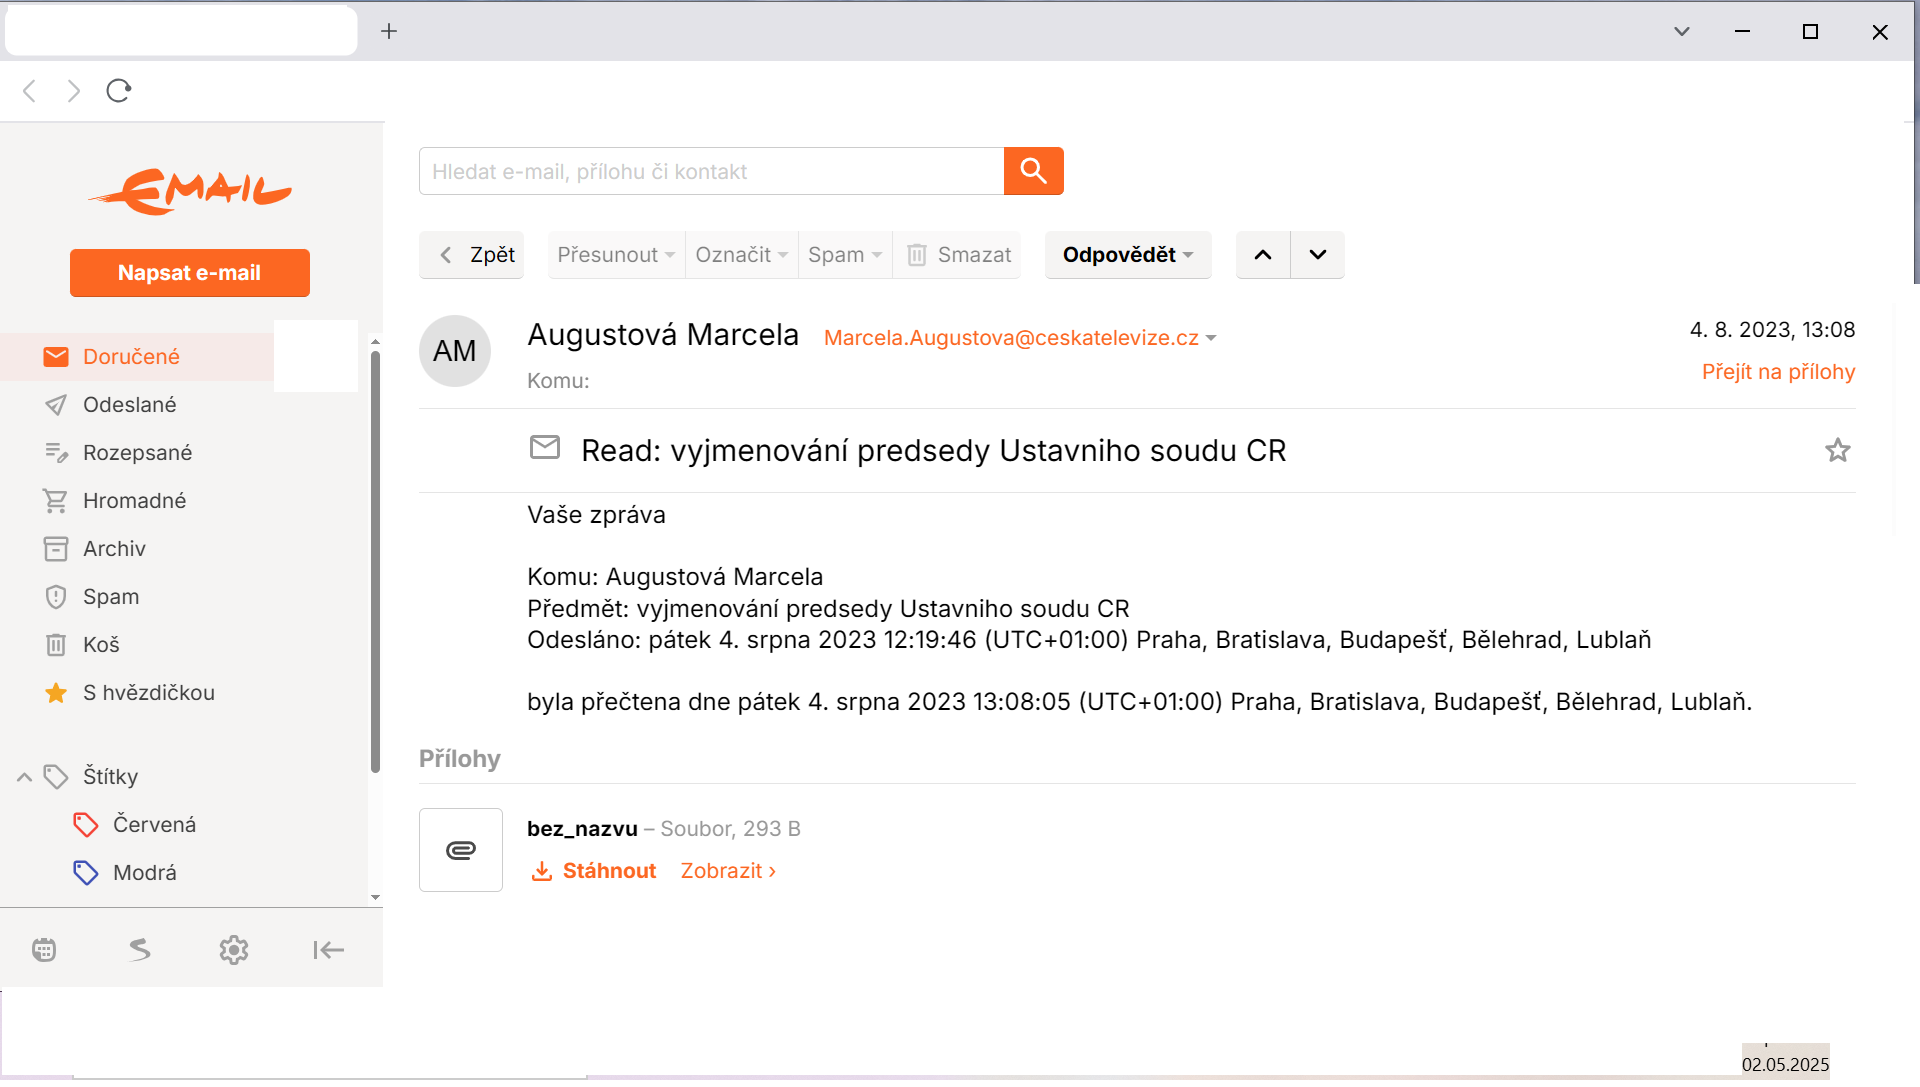
Task: Open settings gear in sidebar footer
Action: coord(234,950)
